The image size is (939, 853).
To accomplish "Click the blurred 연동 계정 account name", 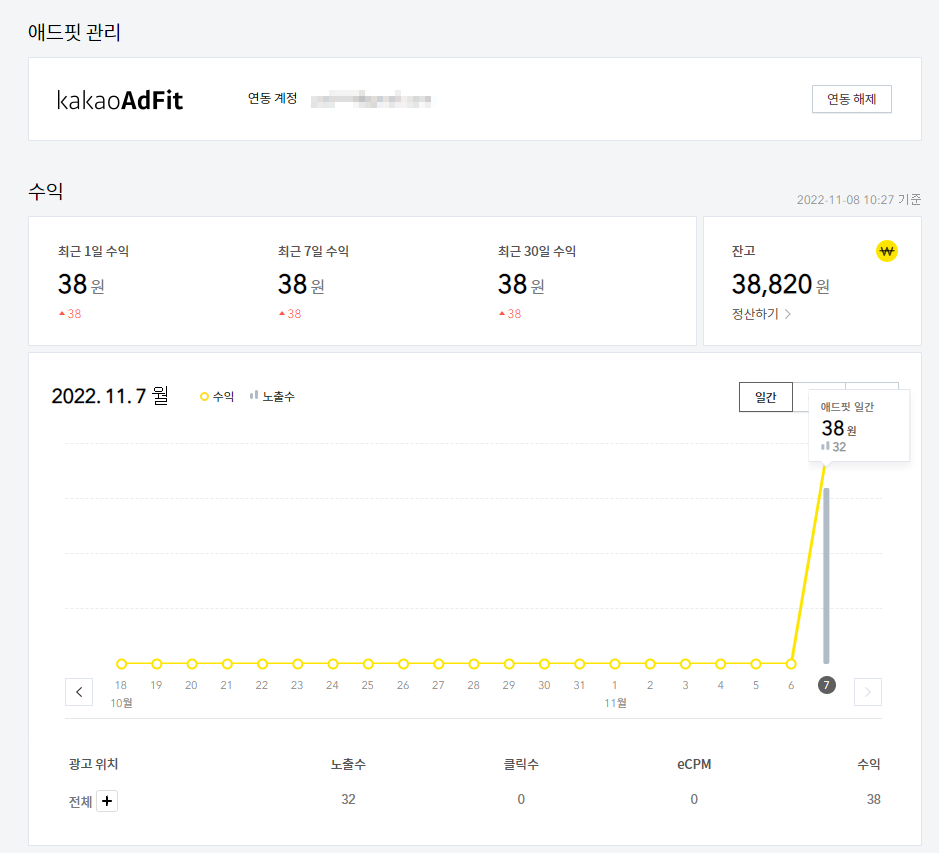I will (371, 99).
